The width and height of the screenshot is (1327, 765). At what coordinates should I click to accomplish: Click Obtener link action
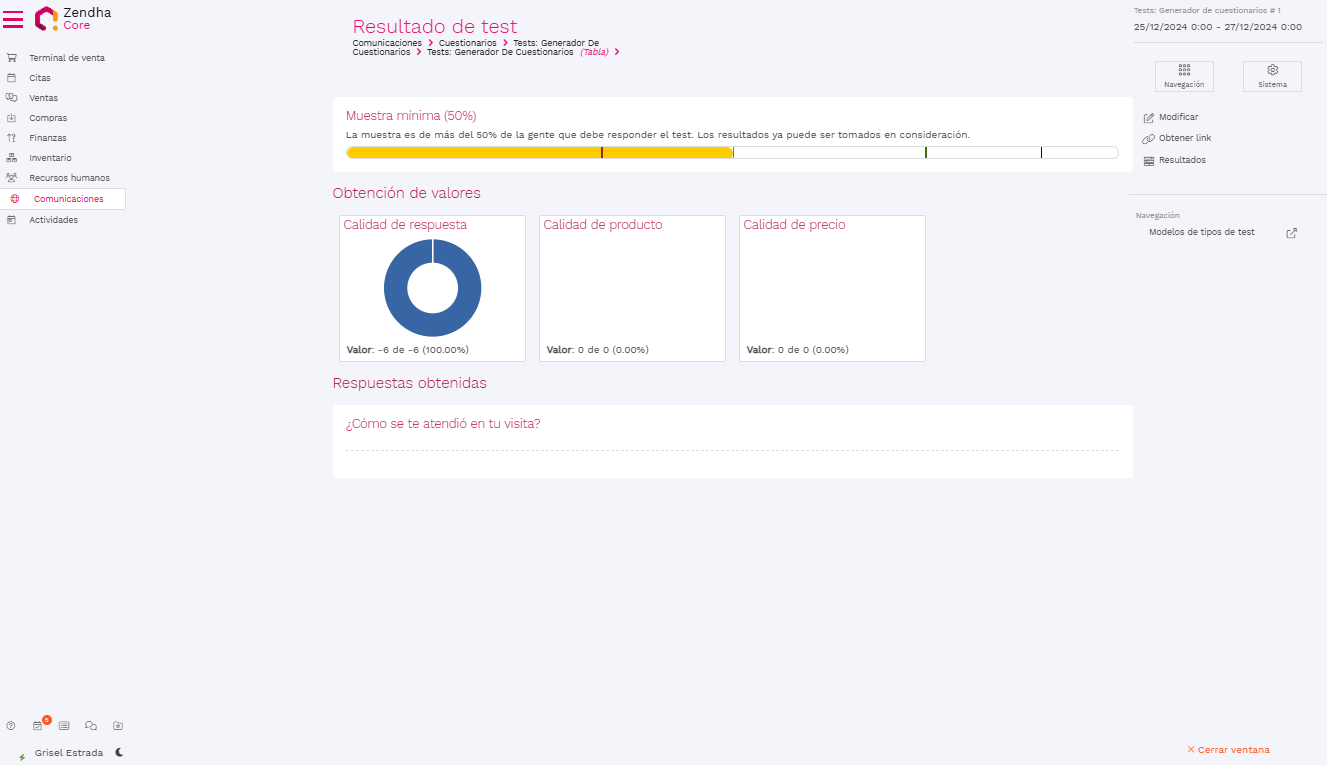click(1184, 138)
